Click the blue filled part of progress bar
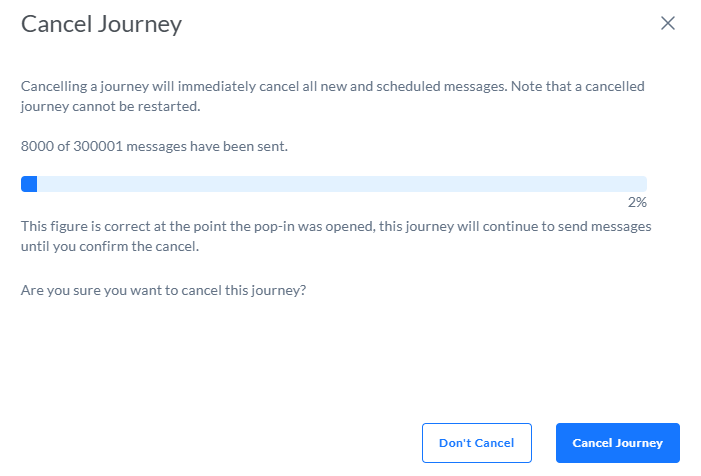Viewport: 701px width, 476px height. [x=29, y=184]
